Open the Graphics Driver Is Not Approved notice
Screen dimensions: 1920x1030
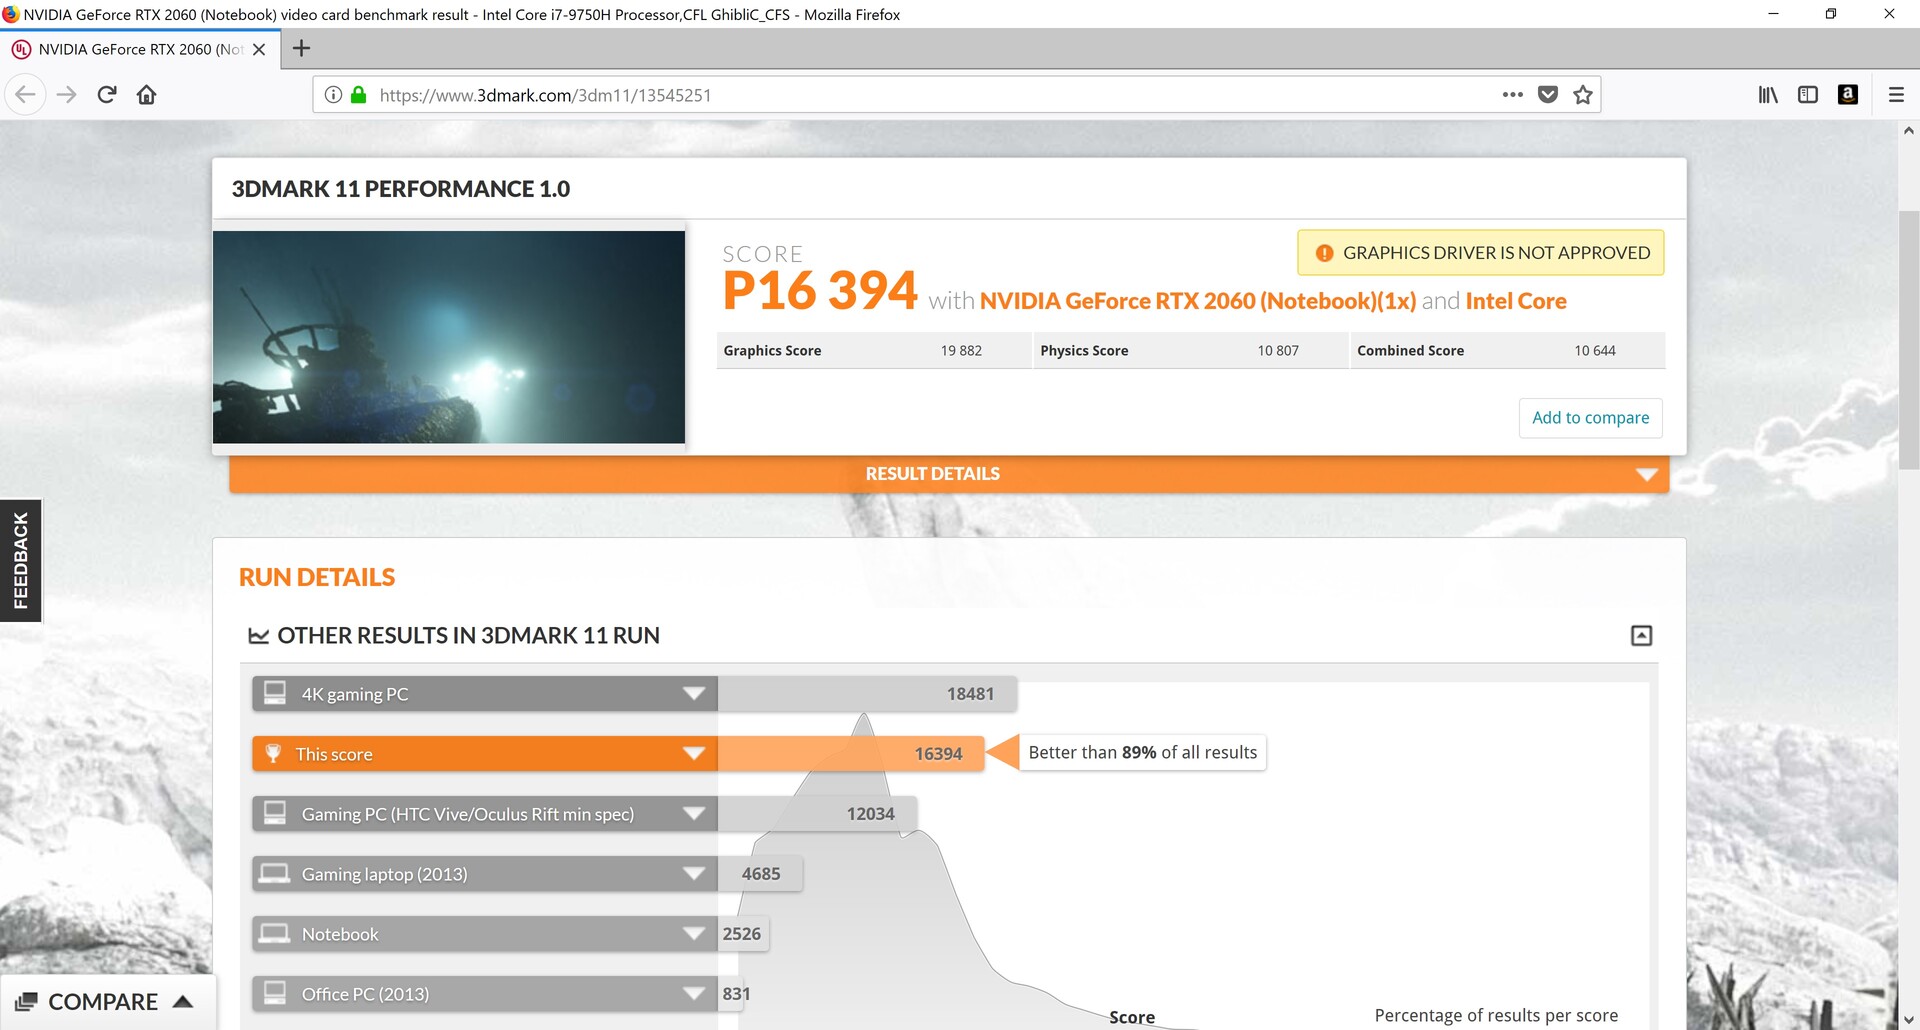pyautogui.click(x=1481, y=253)
